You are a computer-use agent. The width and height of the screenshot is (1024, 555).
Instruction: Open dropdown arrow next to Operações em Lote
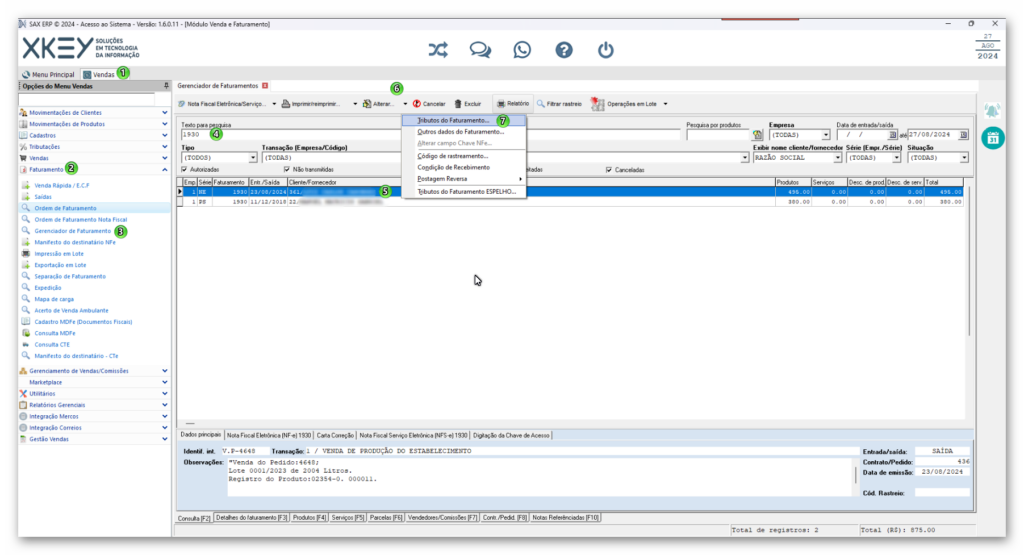click(x=665, y=104)
